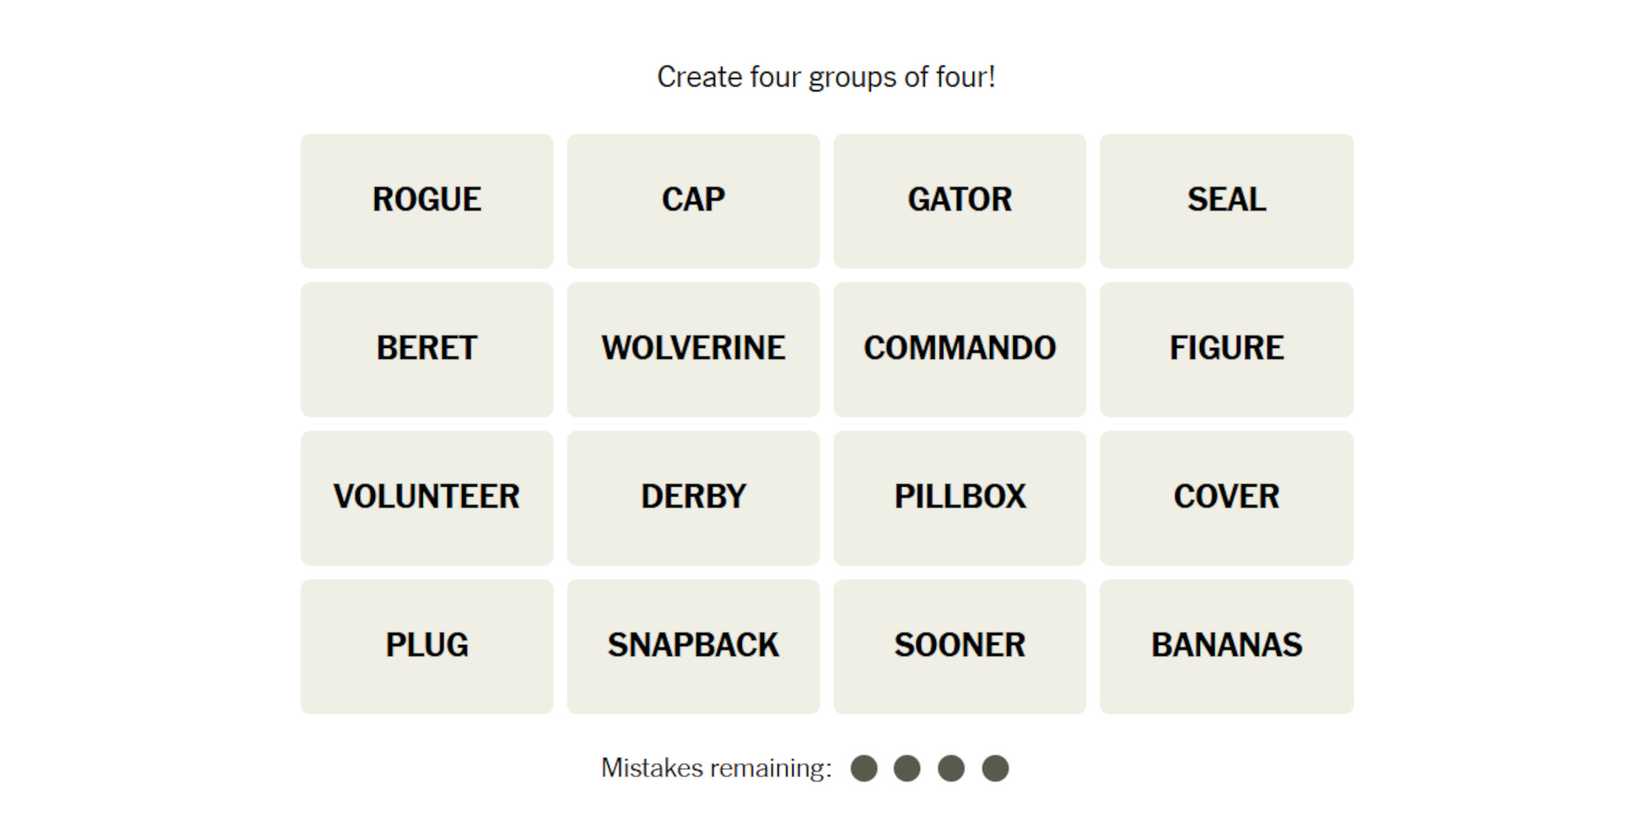Click the second mistakes remaining dot

907,768
